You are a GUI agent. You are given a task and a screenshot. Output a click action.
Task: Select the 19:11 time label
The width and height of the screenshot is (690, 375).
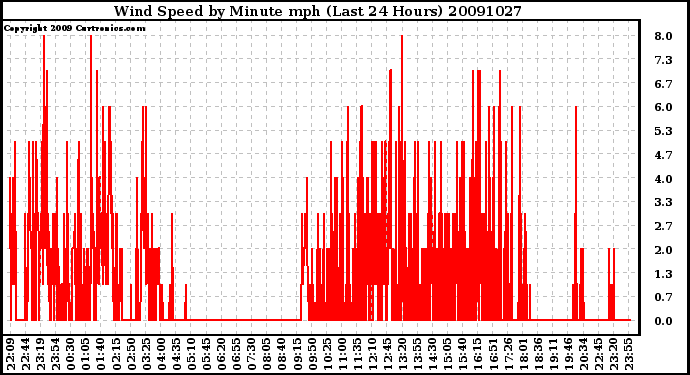point(553,354)
